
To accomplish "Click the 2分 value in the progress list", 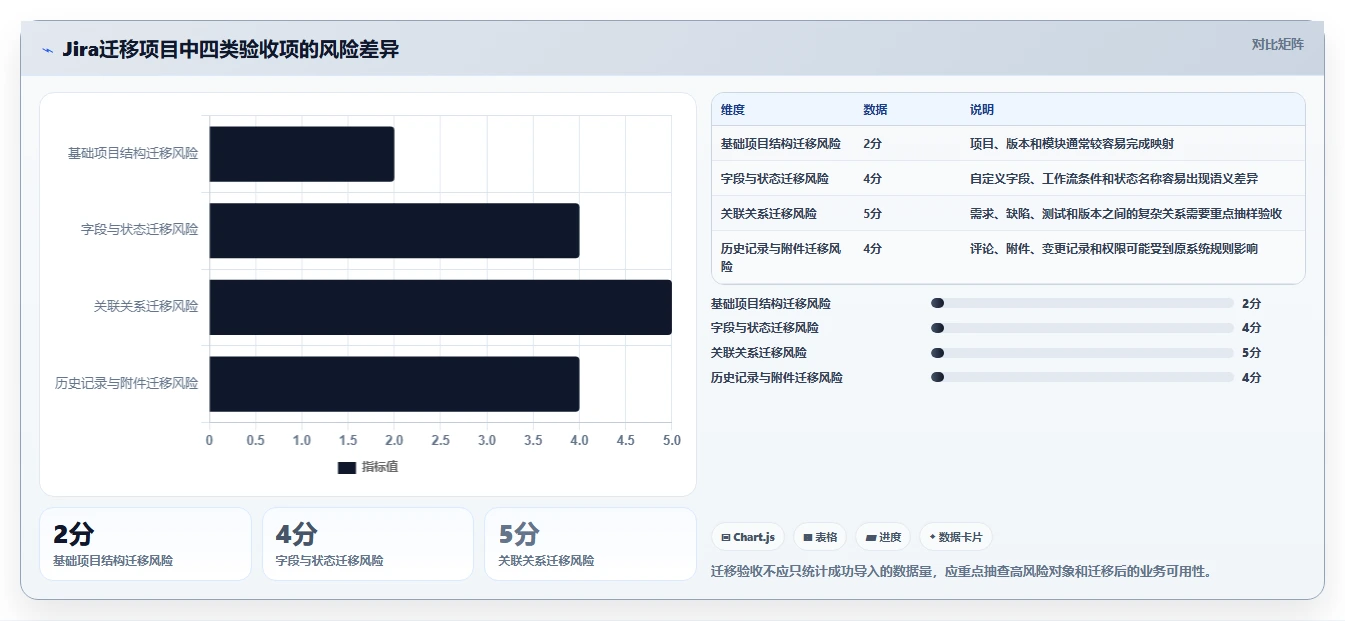I will pyautogui.click(x=1251, y=303).
